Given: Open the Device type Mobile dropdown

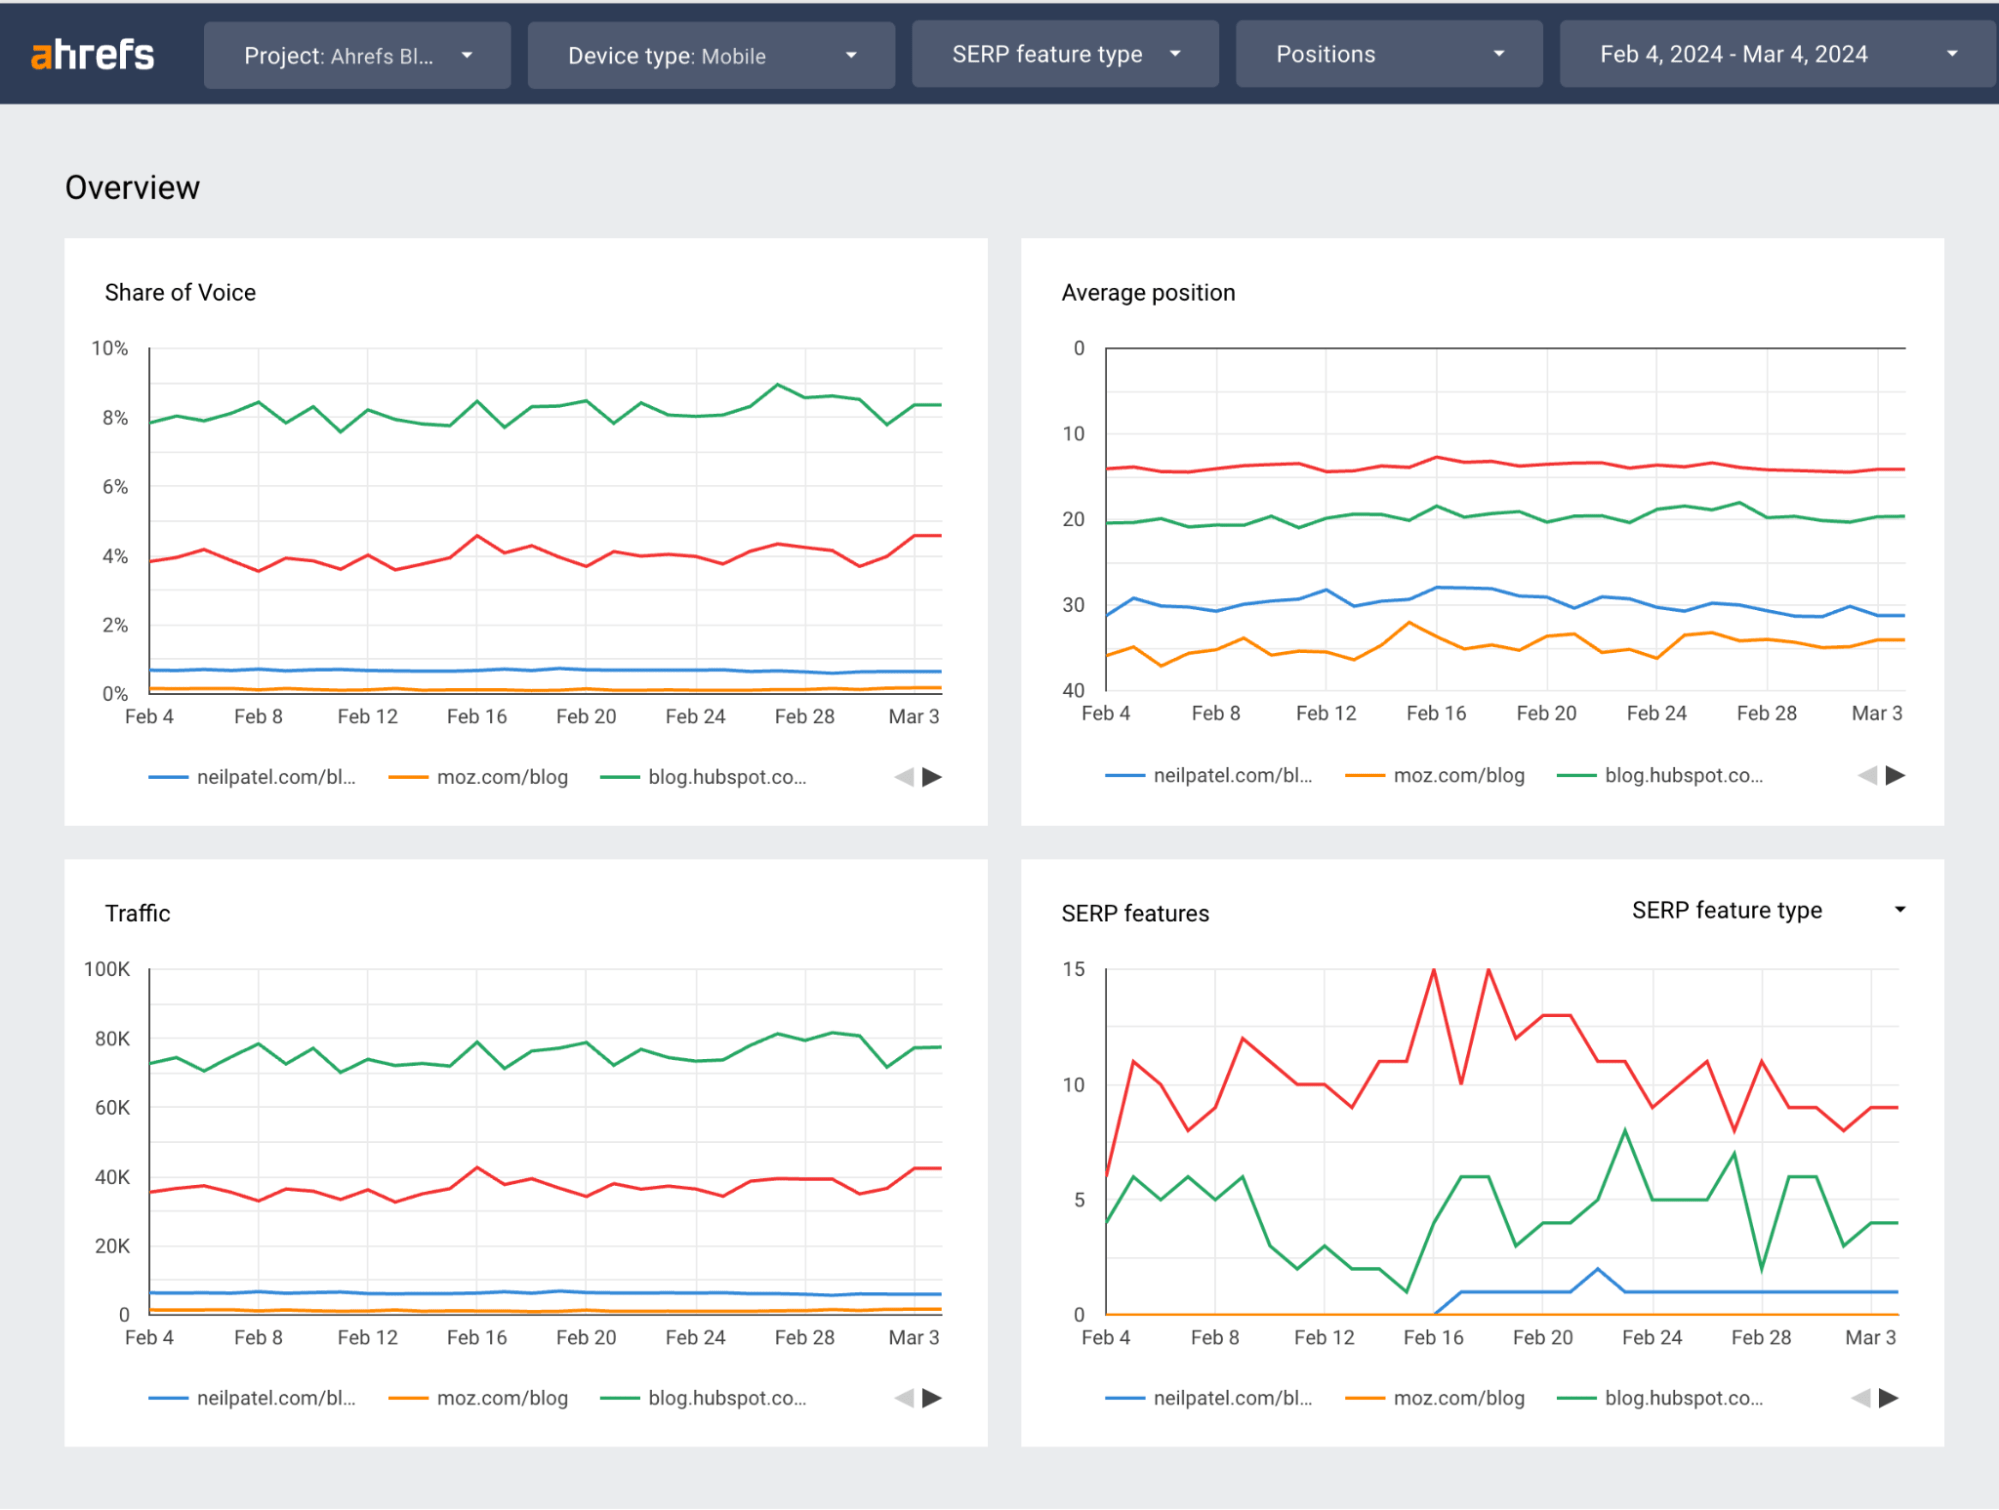Looking at the screenshot, I should [711, 56].
